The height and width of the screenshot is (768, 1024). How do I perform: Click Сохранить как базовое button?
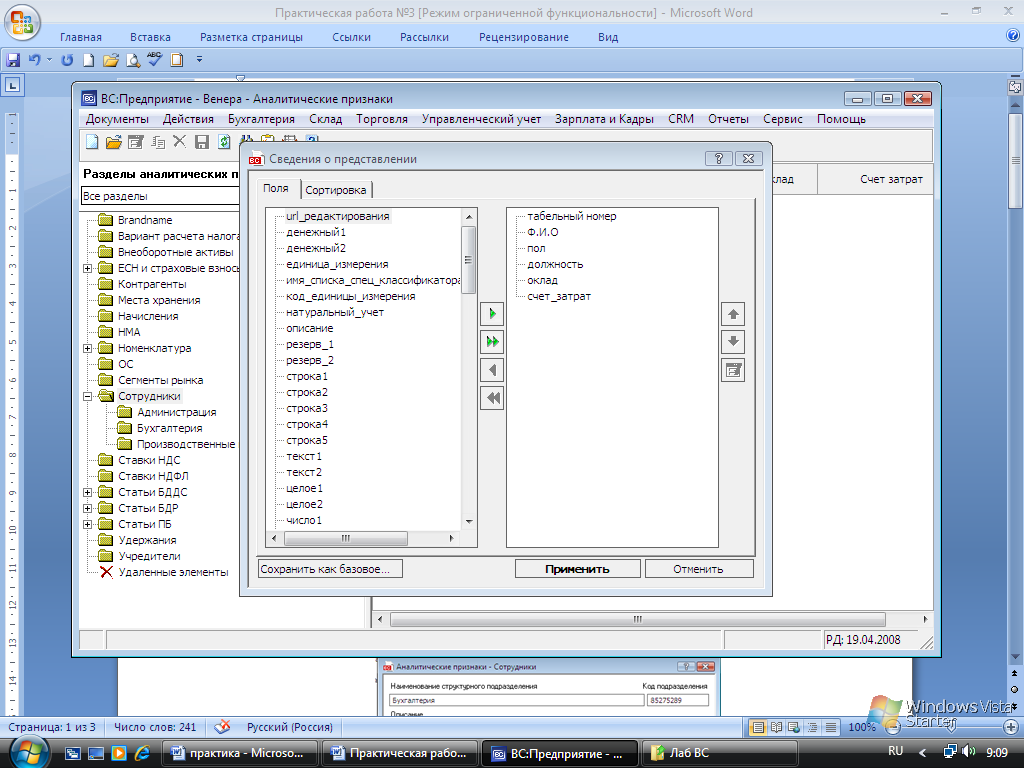click(x=330, y=569)
